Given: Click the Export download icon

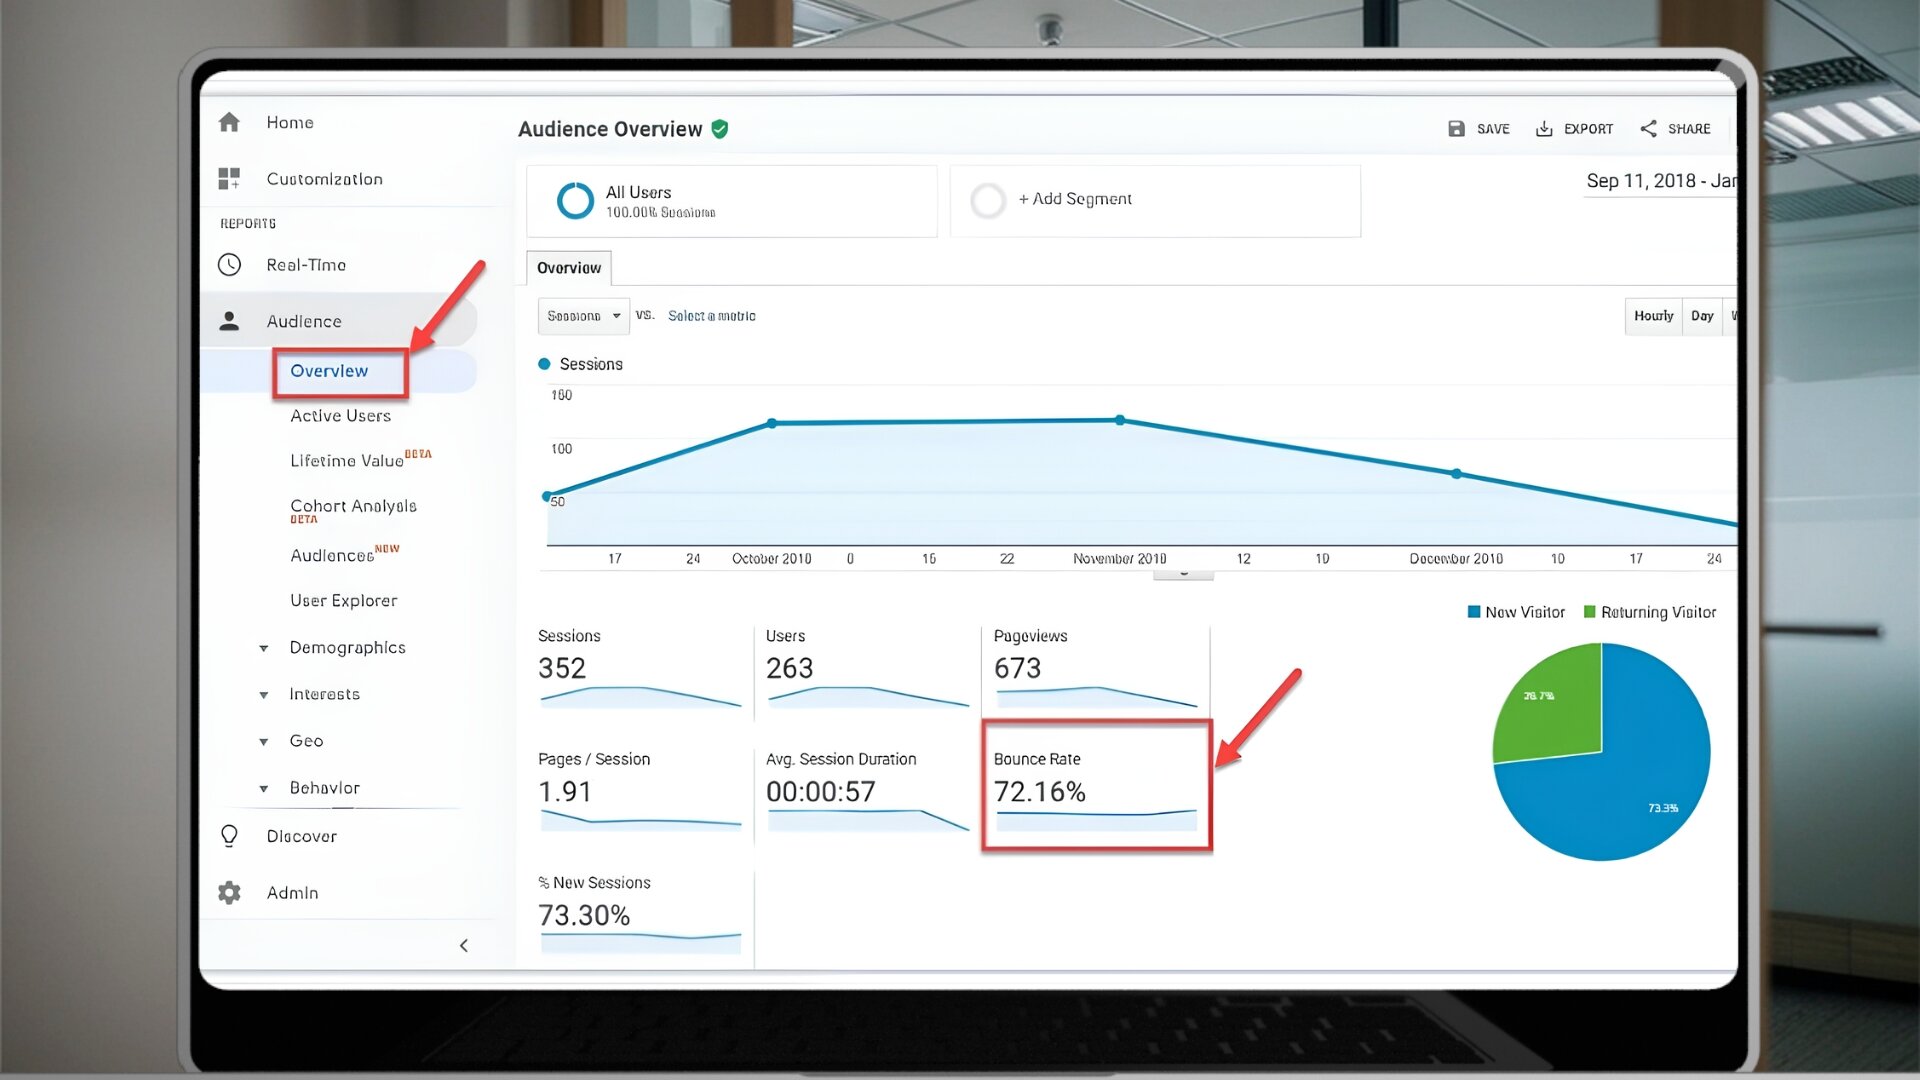Looking at the screenshot, I should (x=1543, y=128).
